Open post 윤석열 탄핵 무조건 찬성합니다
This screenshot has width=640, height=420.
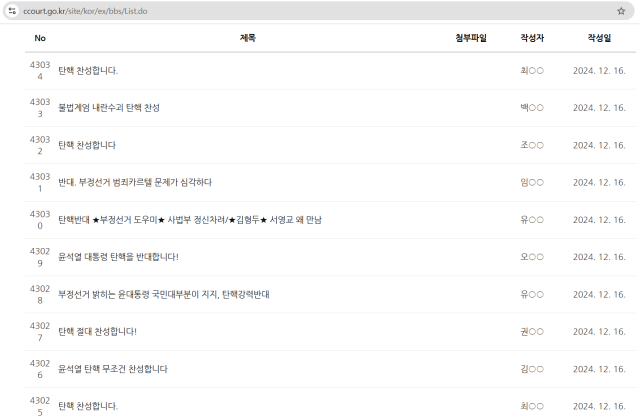[113, 369]
